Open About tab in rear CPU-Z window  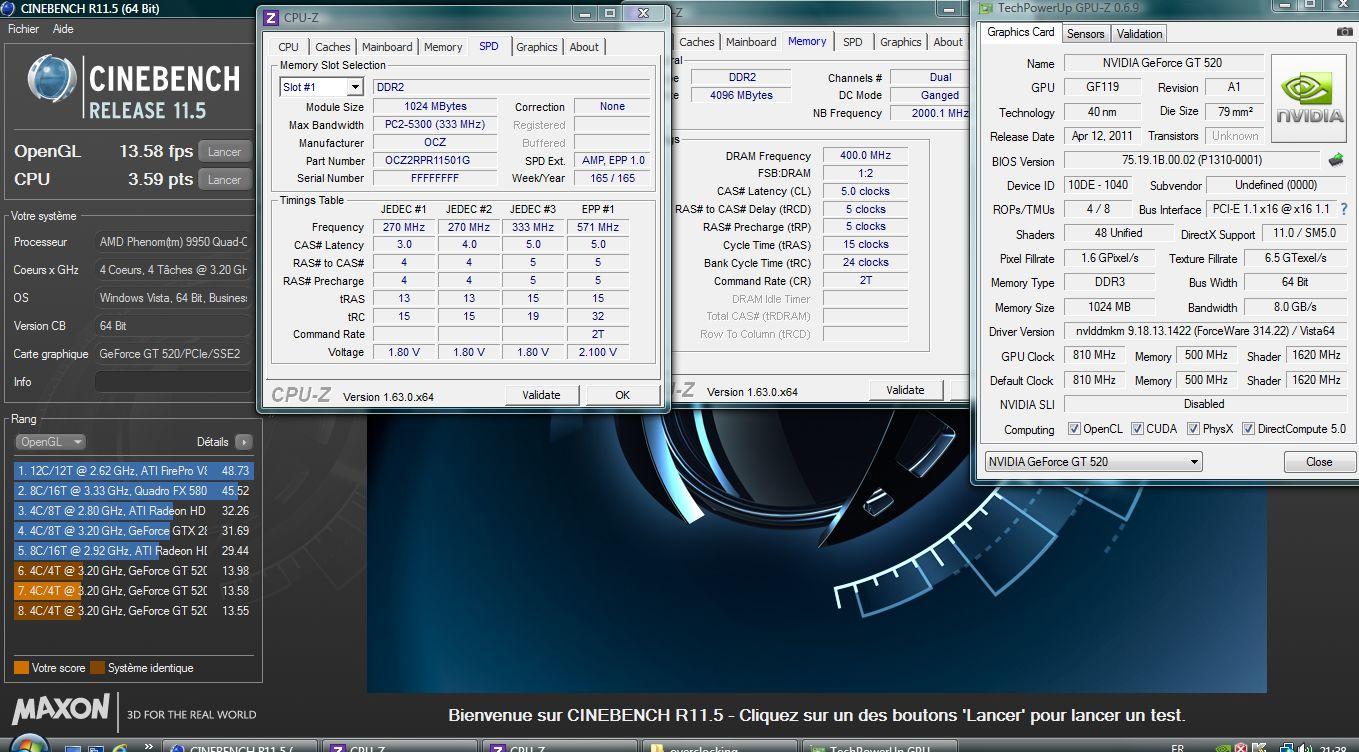(947, 42)
